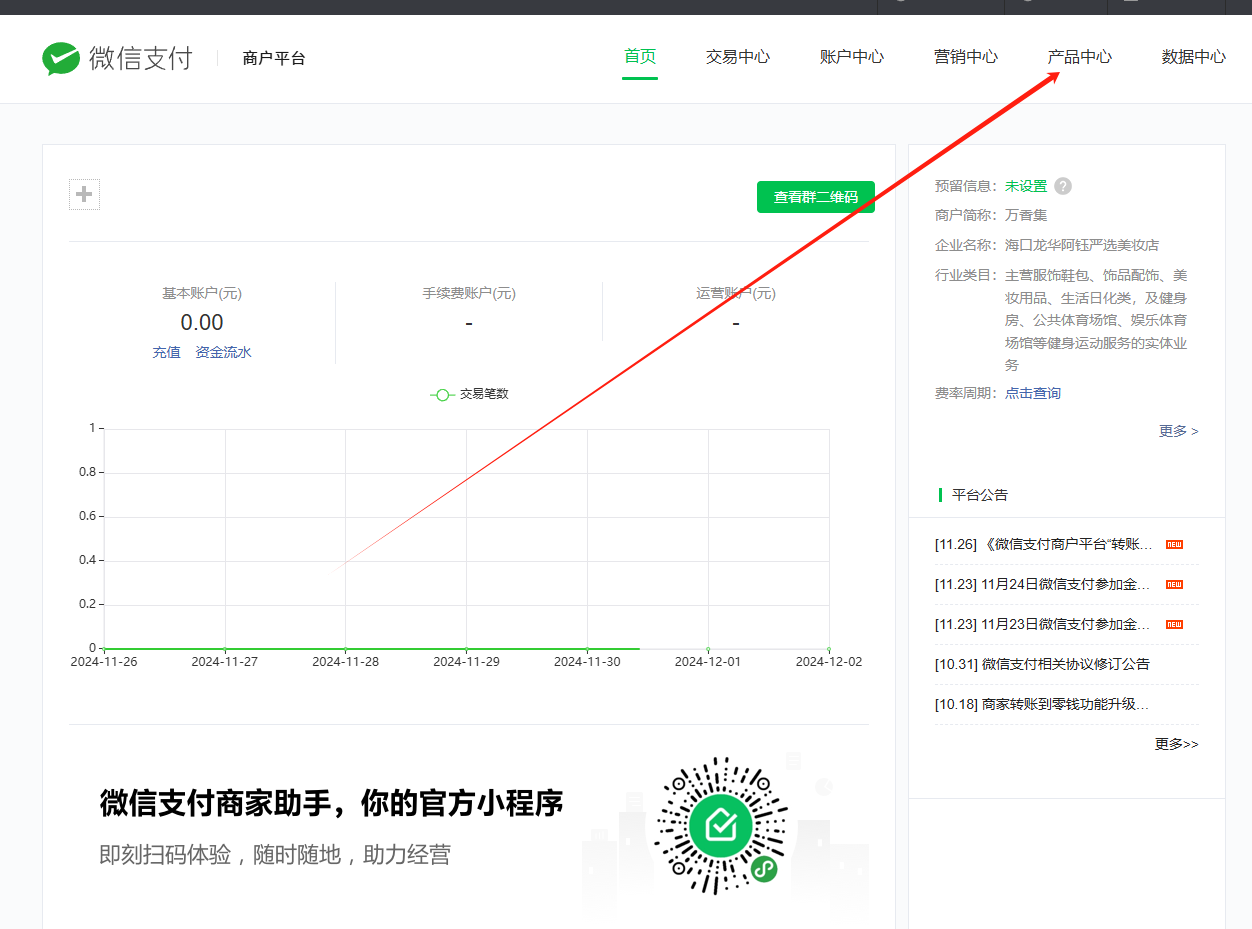Open the 交易中心 menu
This screenshot has height=929, width=1252.
(x=738, y=57)
